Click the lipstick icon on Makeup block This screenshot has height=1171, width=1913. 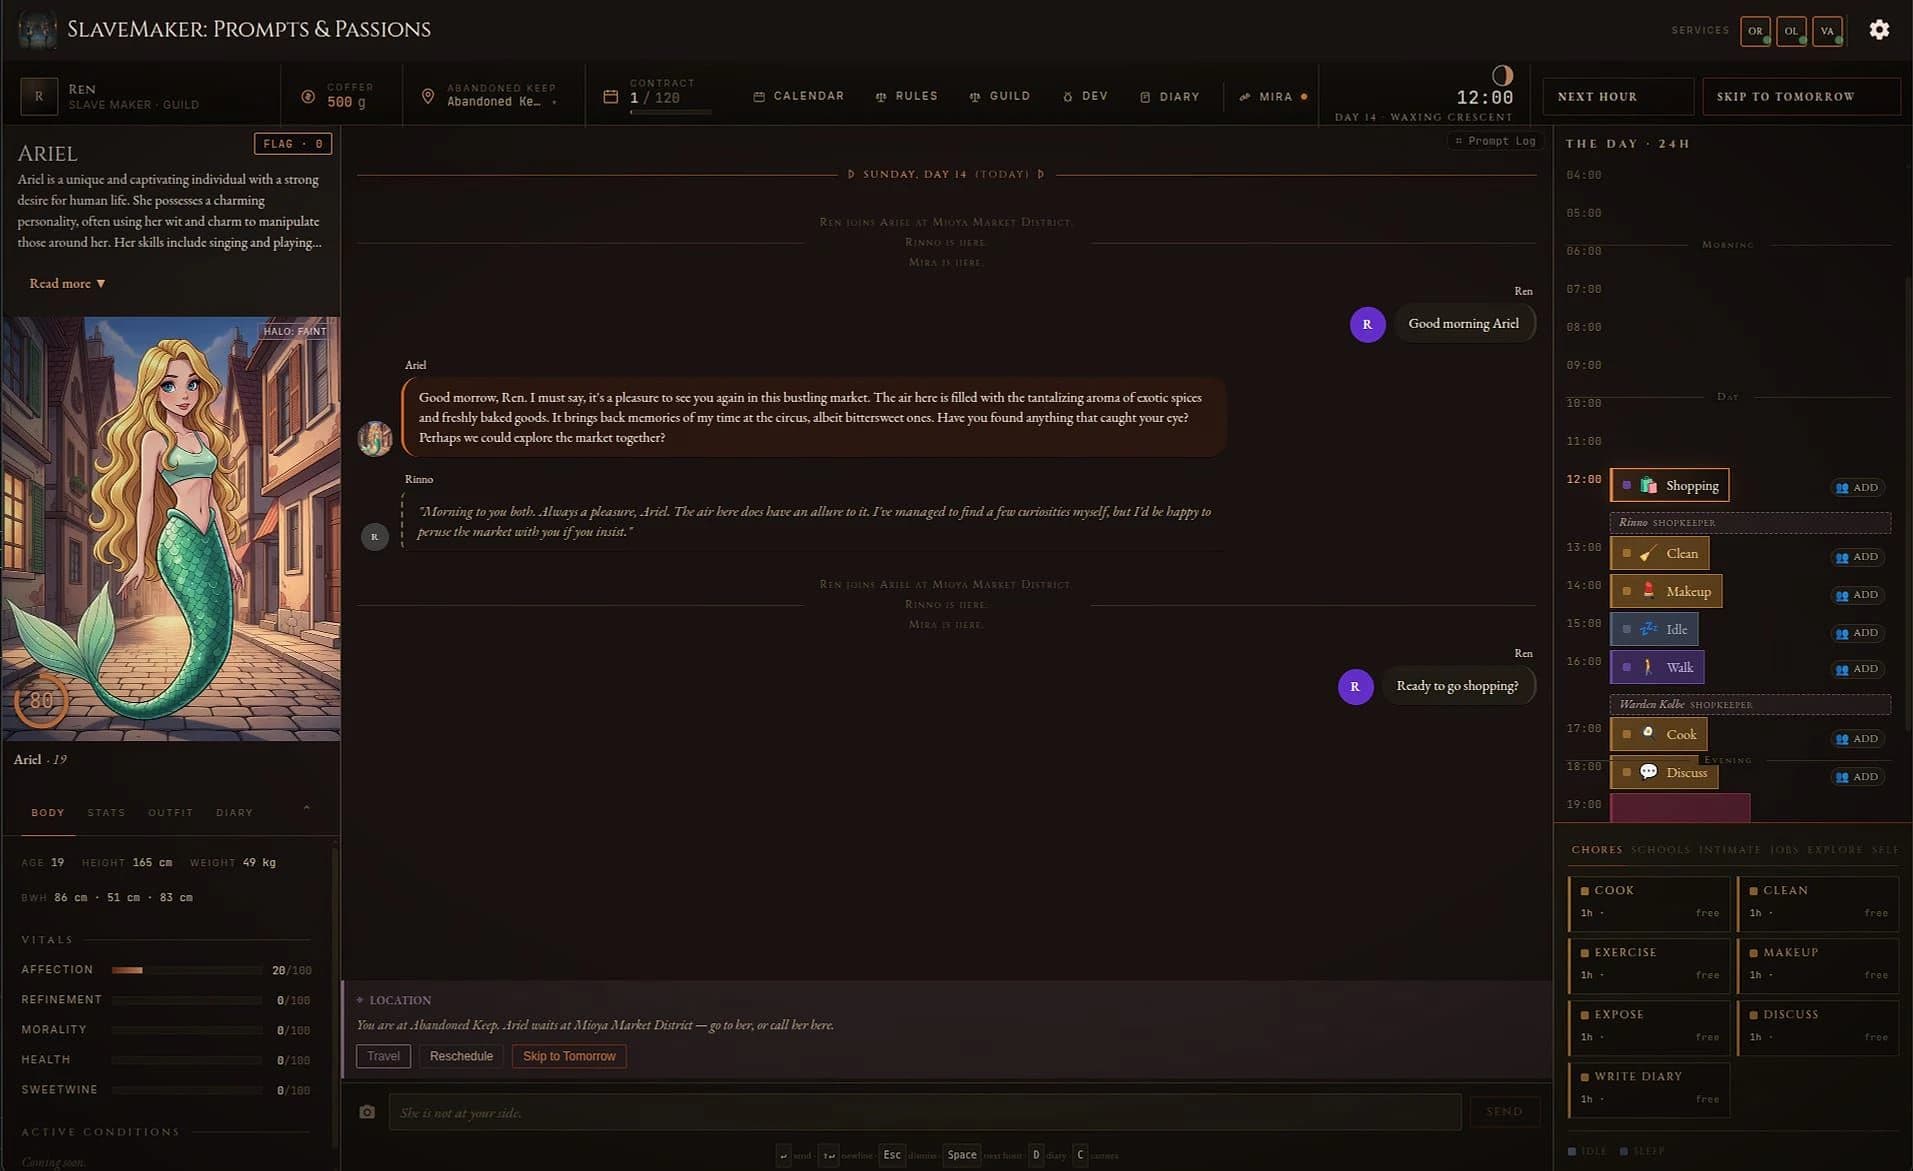click(x=1648, y=591)
